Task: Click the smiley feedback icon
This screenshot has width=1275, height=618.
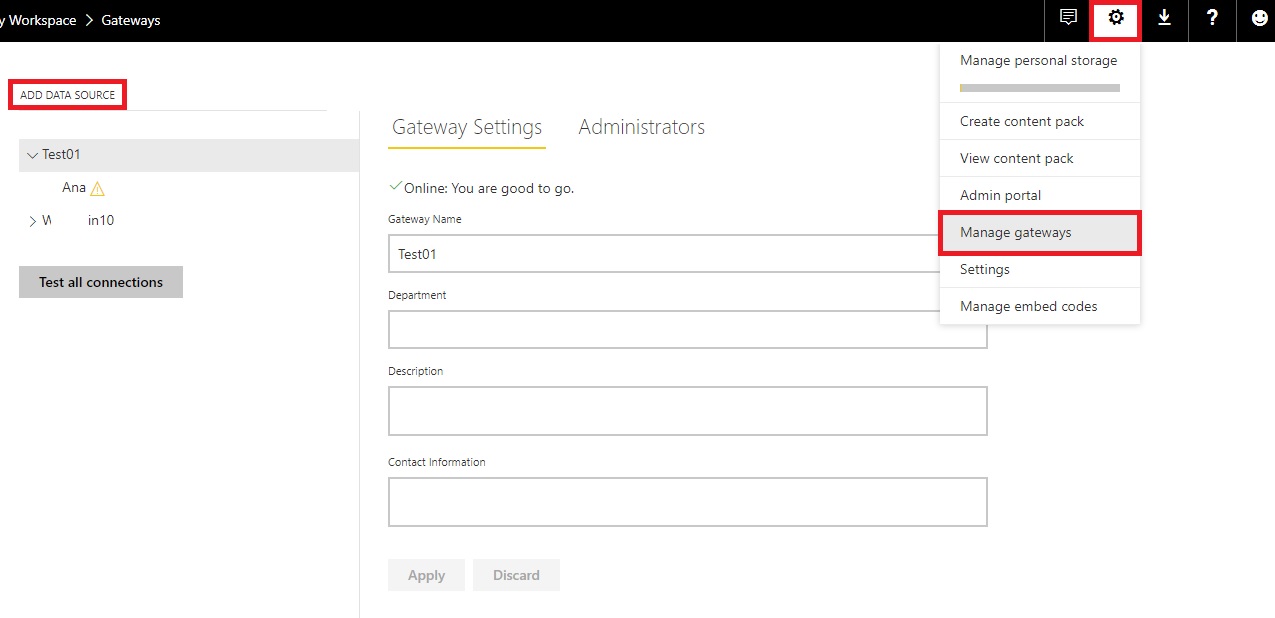Action: point(1258,19)
